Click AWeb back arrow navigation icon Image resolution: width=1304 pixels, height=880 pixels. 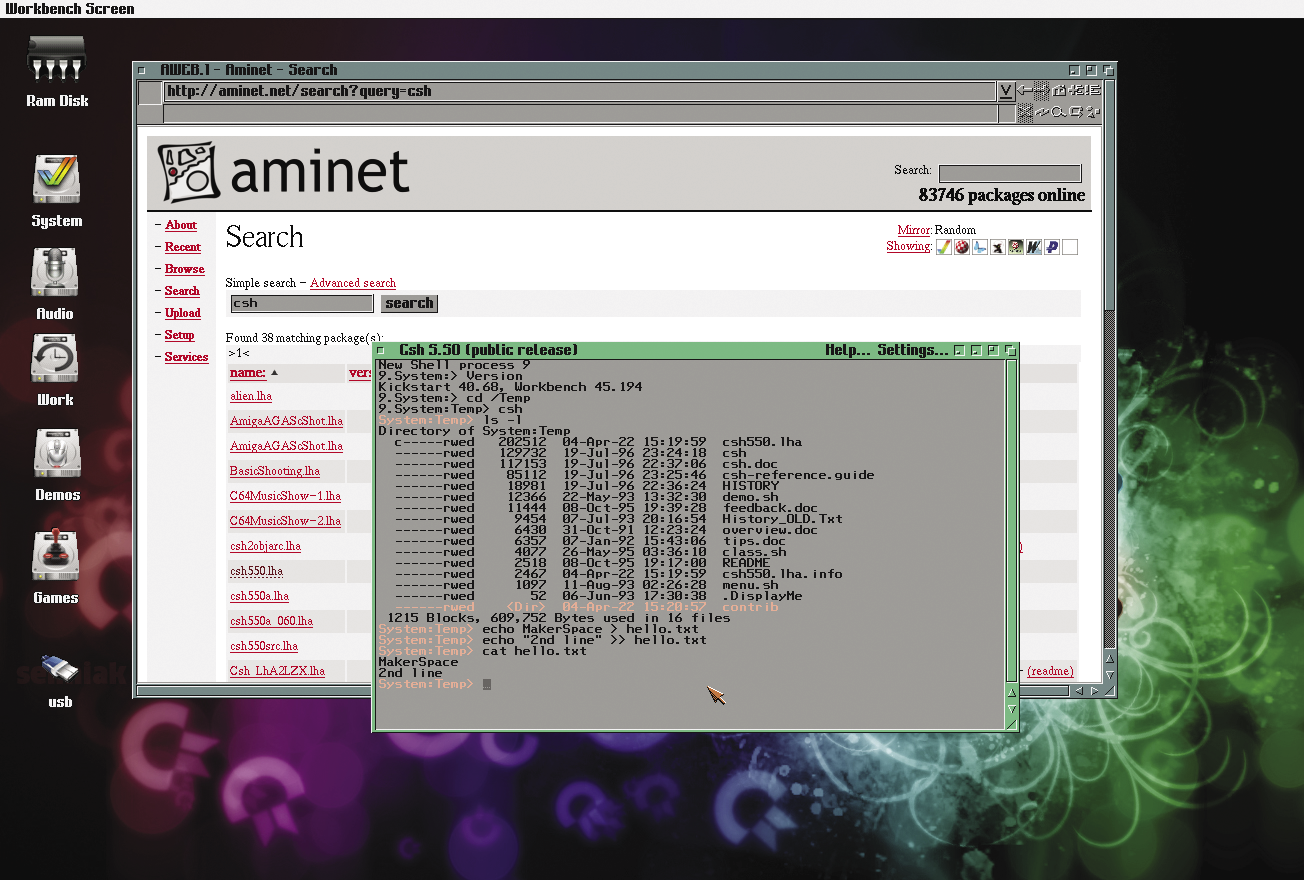click(x=1024, y=90)
